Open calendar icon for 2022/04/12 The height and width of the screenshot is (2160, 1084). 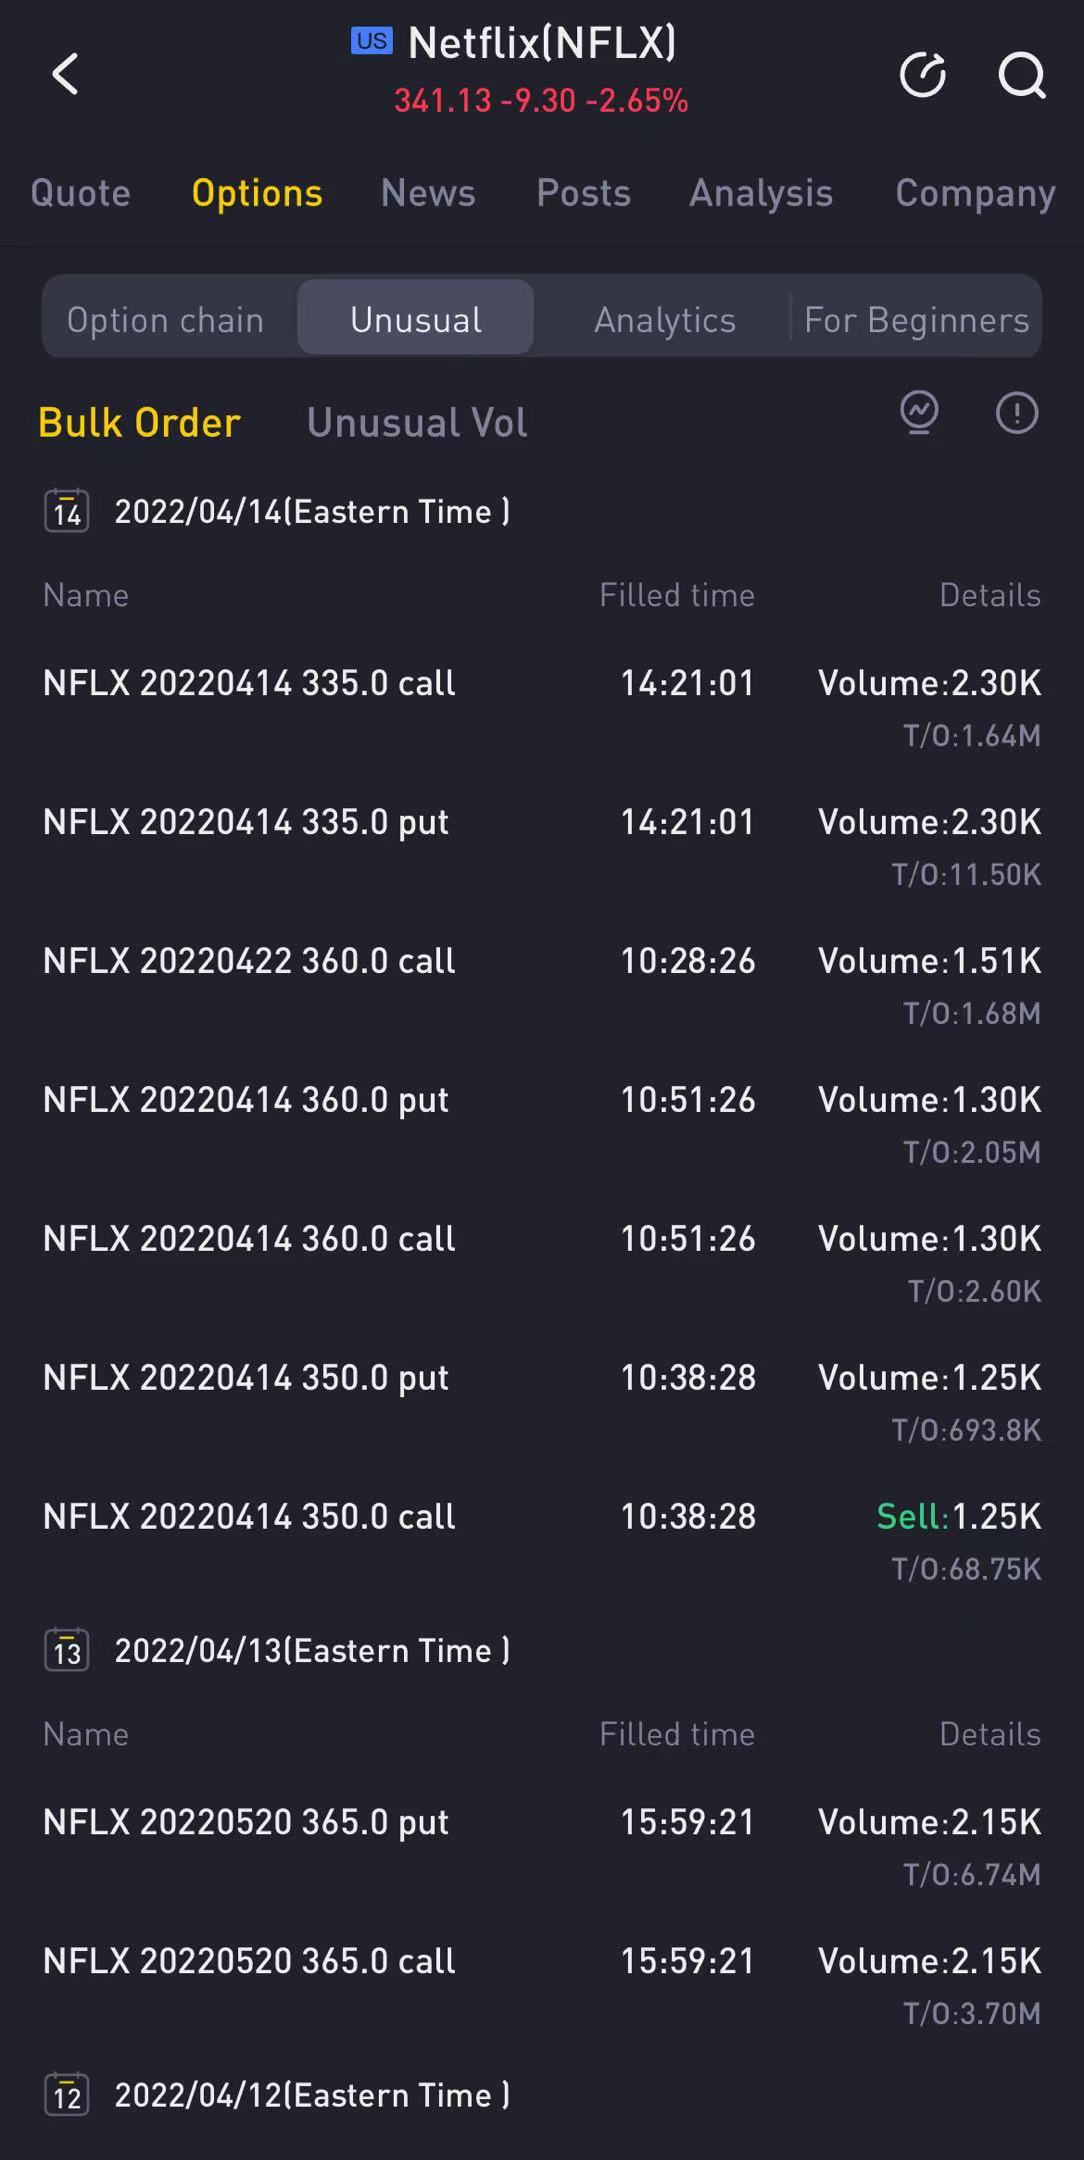pos(67,2095)
